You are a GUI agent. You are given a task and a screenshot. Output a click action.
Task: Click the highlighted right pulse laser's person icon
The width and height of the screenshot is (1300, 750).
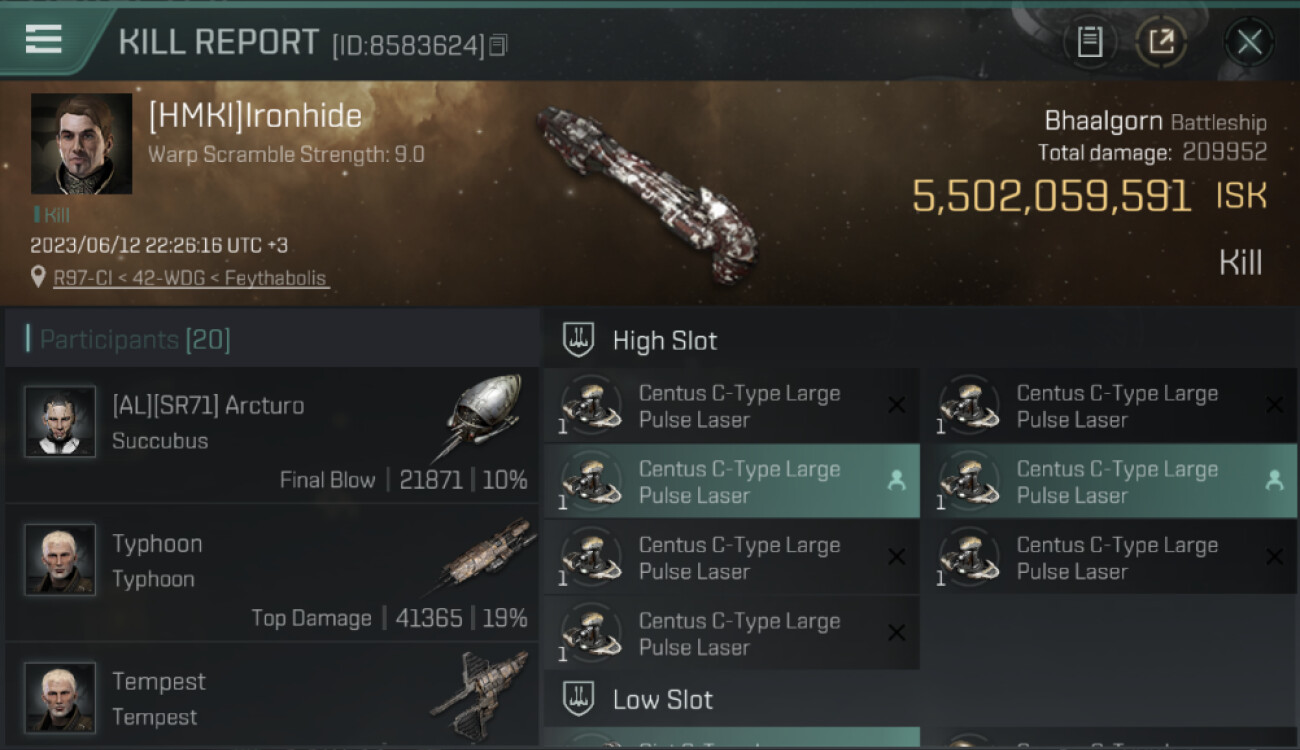[x=1274, y=481]
